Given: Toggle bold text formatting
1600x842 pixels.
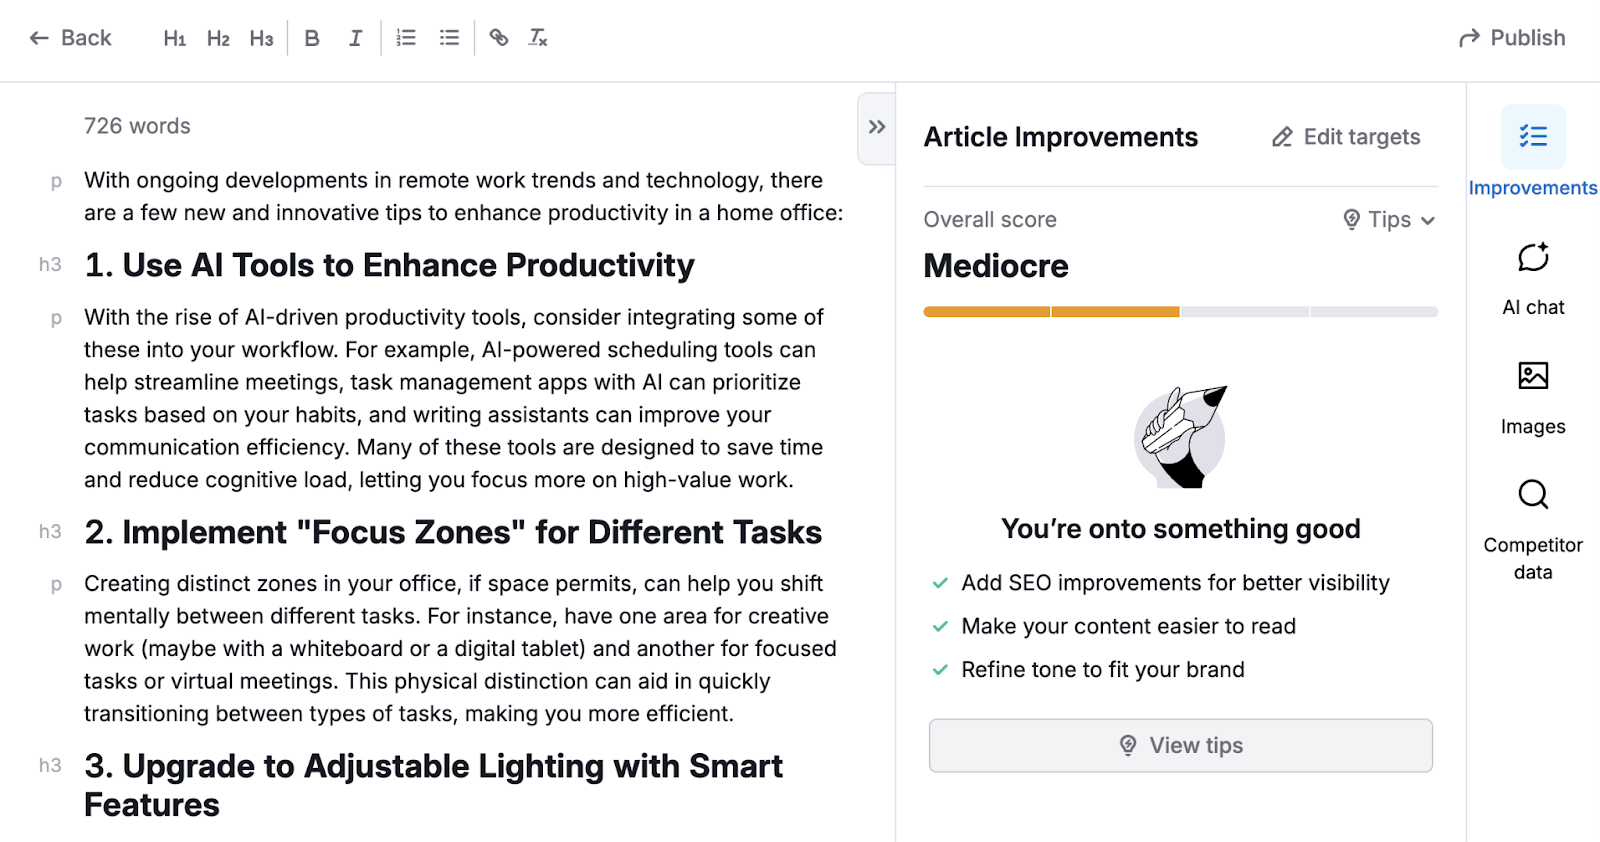Looking at the screenshot, I should pos(312,38).
